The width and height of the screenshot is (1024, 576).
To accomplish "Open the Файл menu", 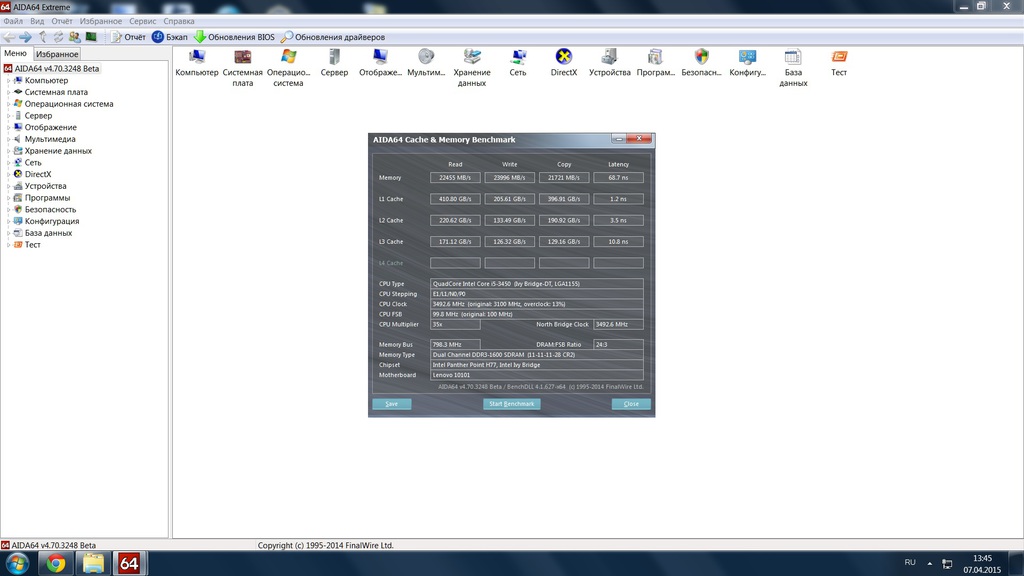I will tap(13, 21).
